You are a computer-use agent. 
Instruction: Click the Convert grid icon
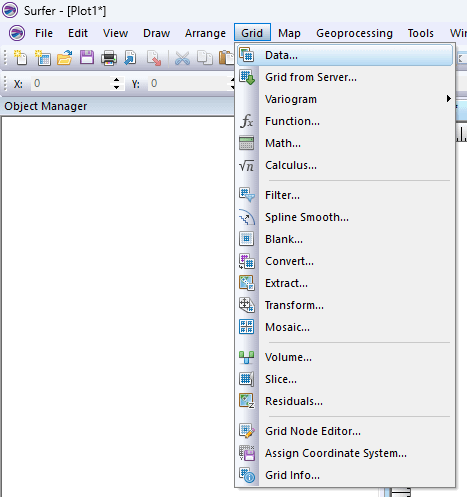[247, 261]
